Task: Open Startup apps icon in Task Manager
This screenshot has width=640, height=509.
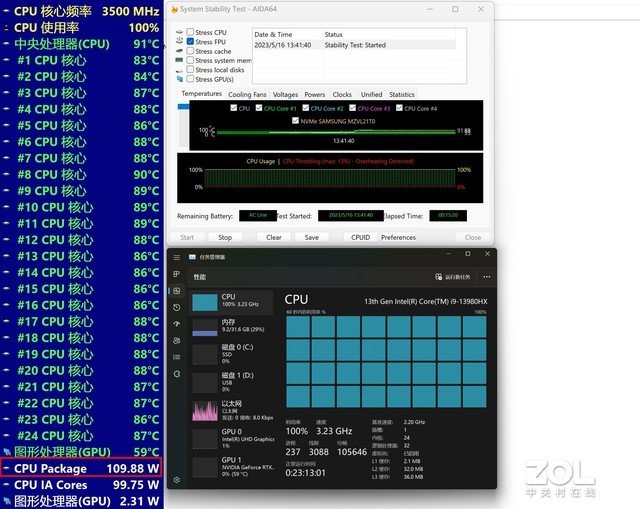Action: pos(177,324)
